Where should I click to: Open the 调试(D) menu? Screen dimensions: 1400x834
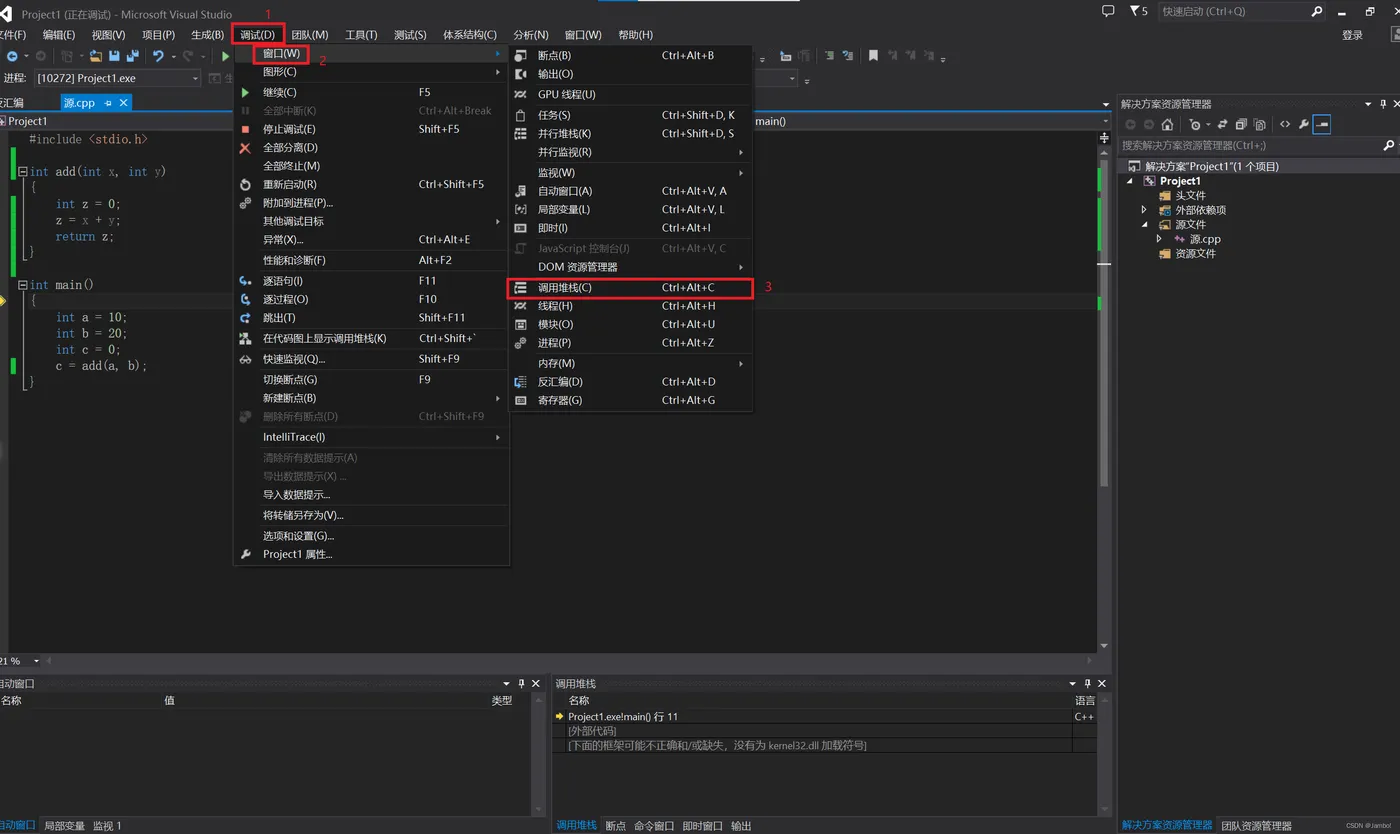coord(257,35)
